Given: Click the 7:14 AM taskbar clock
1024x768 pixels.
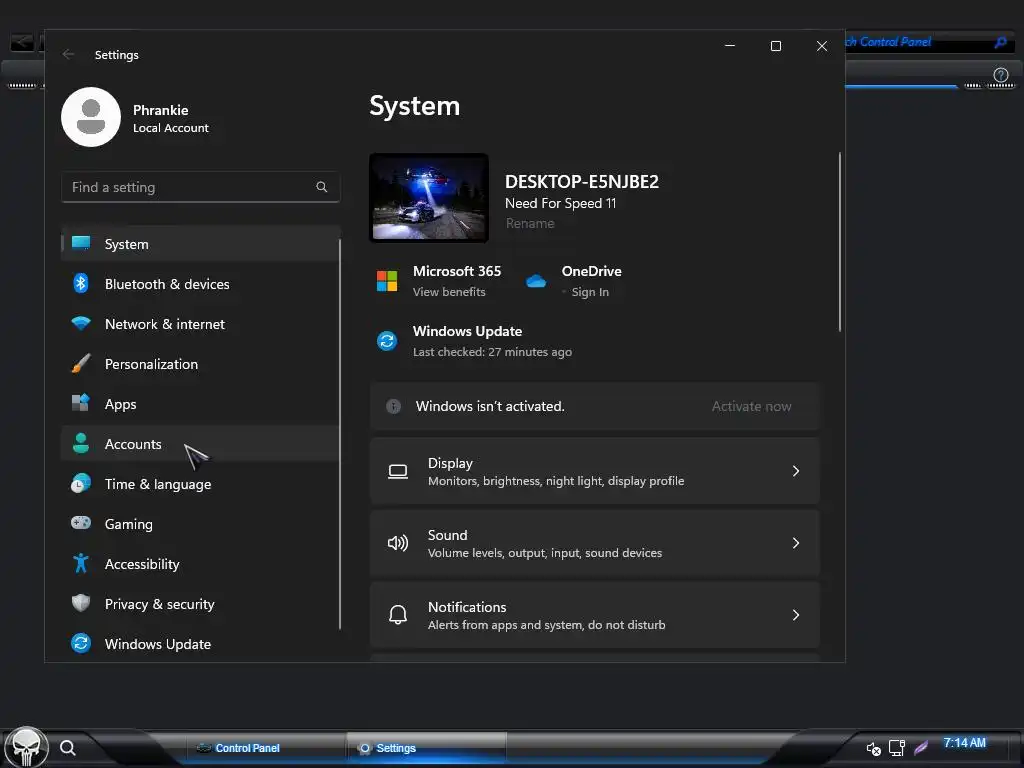Looking at the screenshot, I should click(965, 743).
